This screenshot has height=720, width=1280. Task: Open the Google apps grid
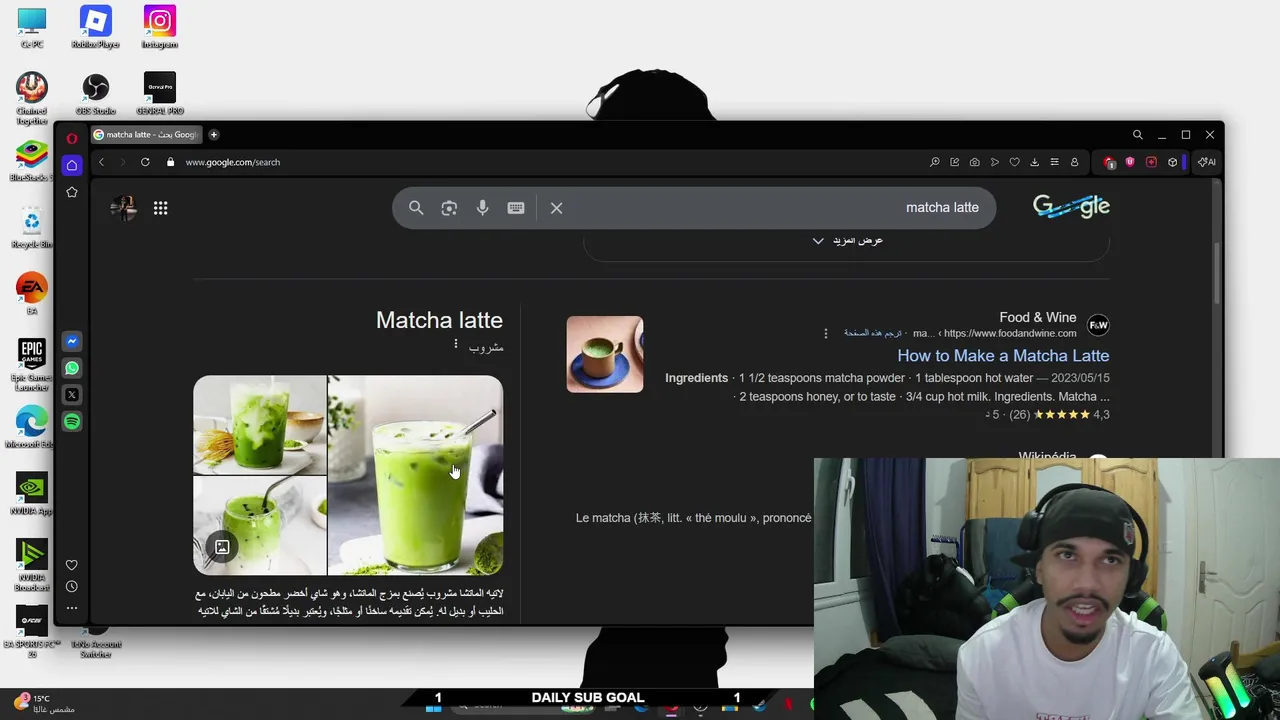[x=160, y=208]
